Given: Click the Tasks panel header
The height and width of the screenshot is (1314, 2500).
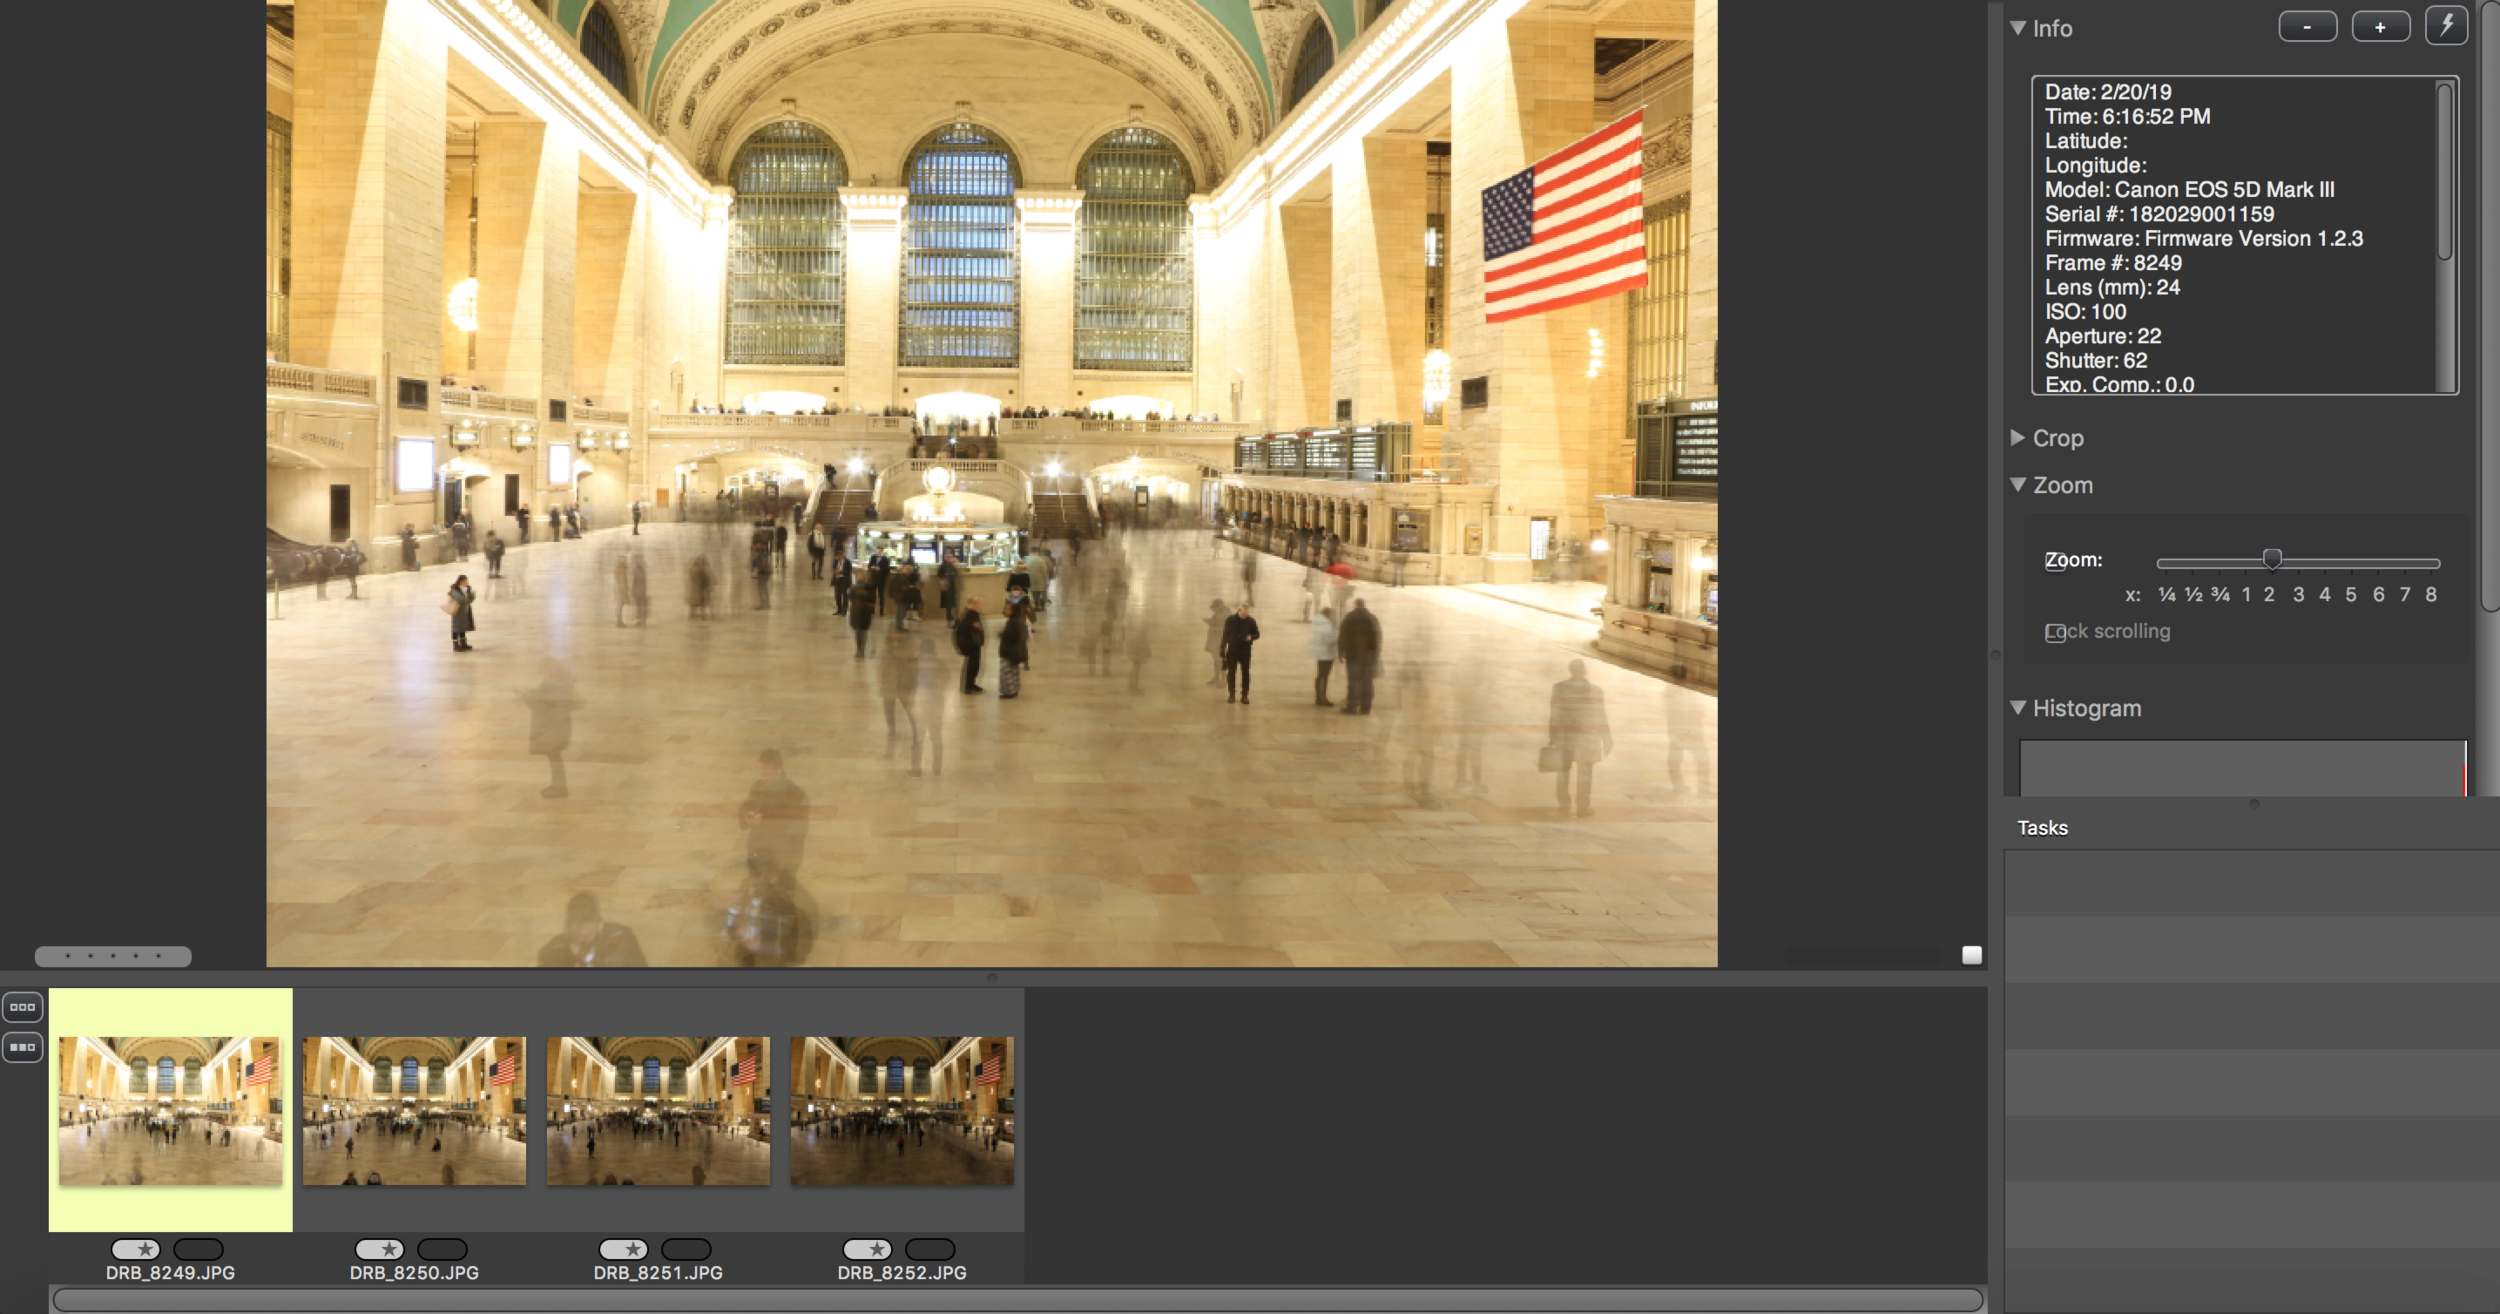Looking at the screenshot, I should point(2042,828).
